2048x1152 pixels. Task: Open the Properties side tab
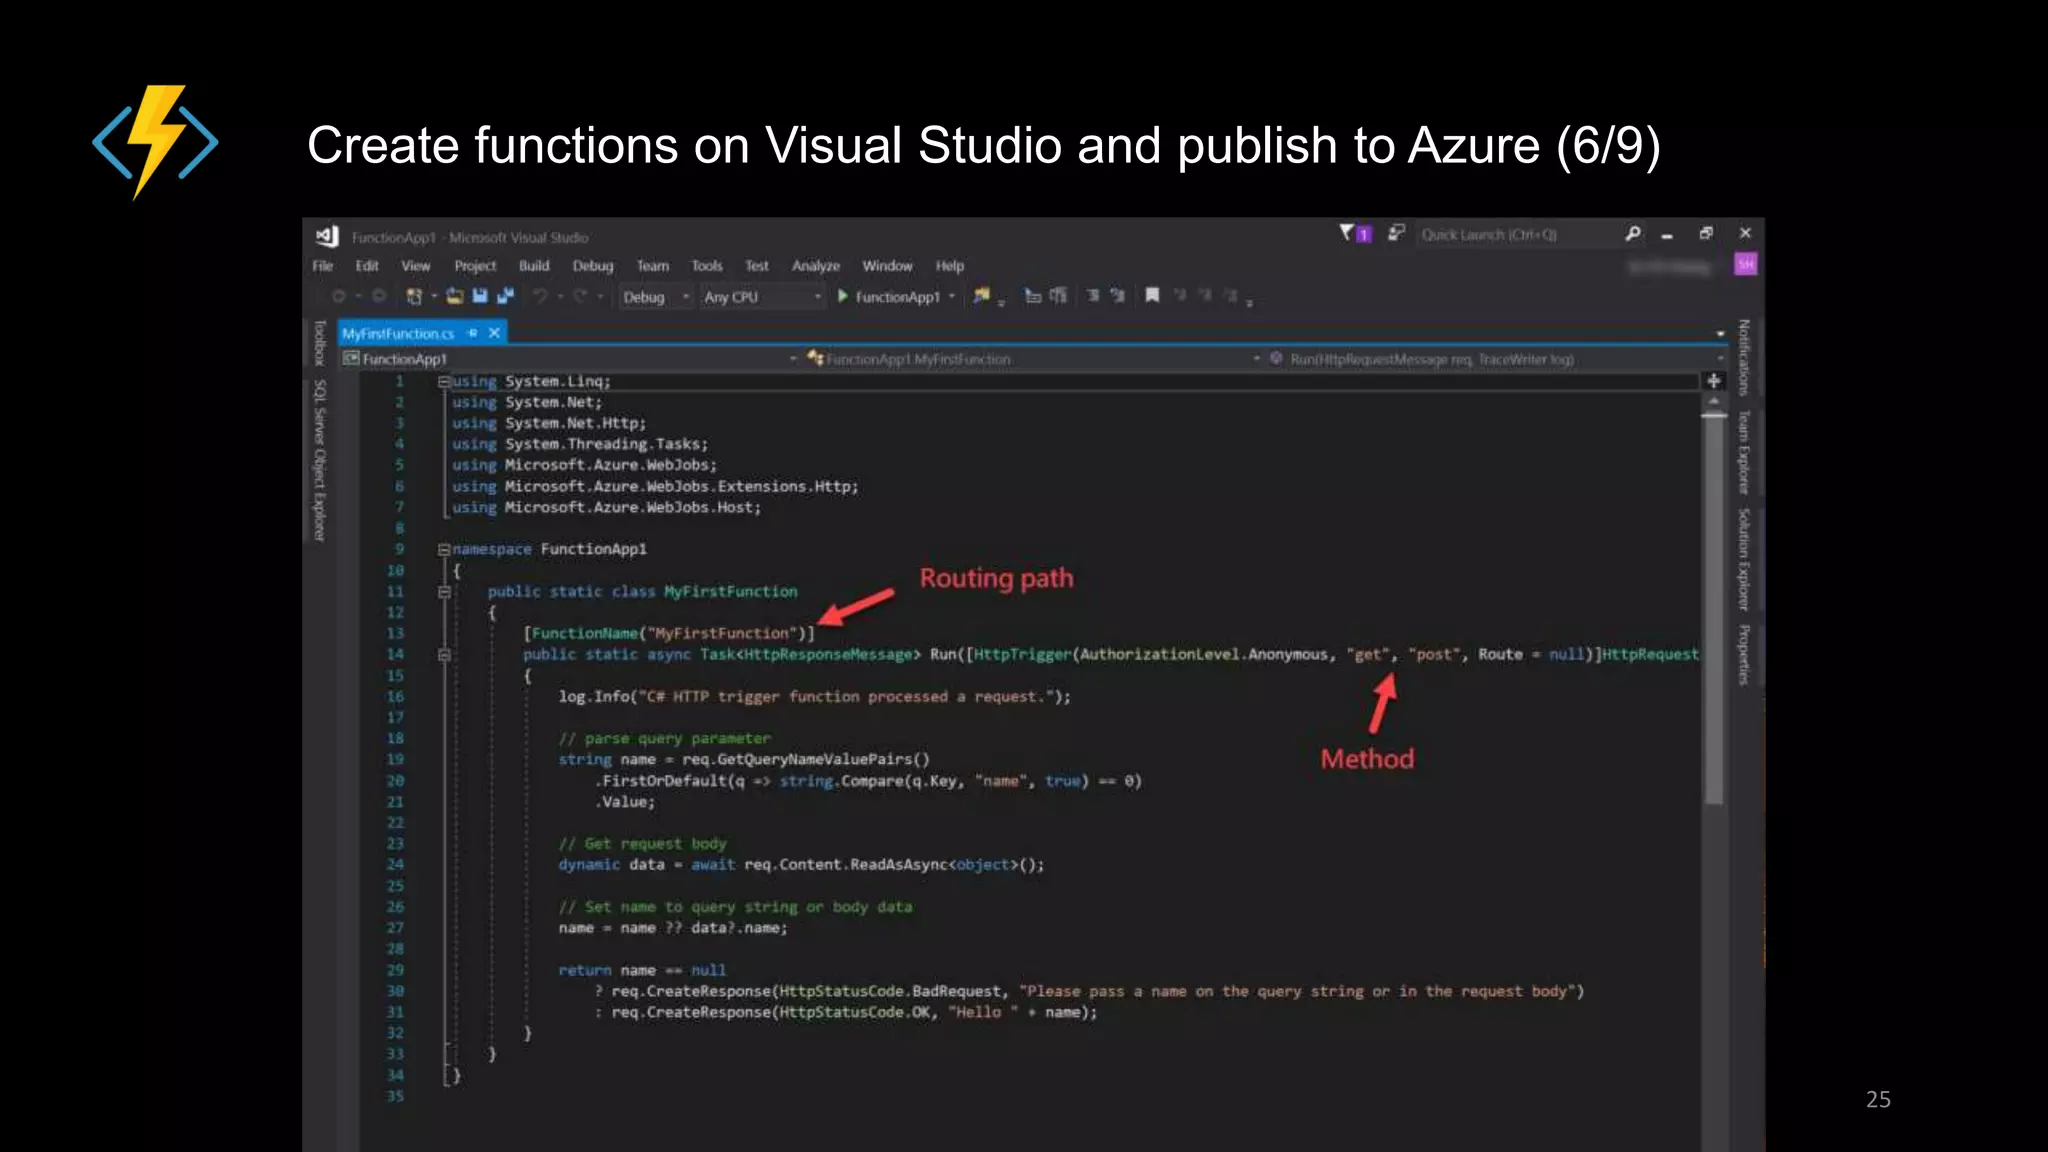click(1743, 655)
